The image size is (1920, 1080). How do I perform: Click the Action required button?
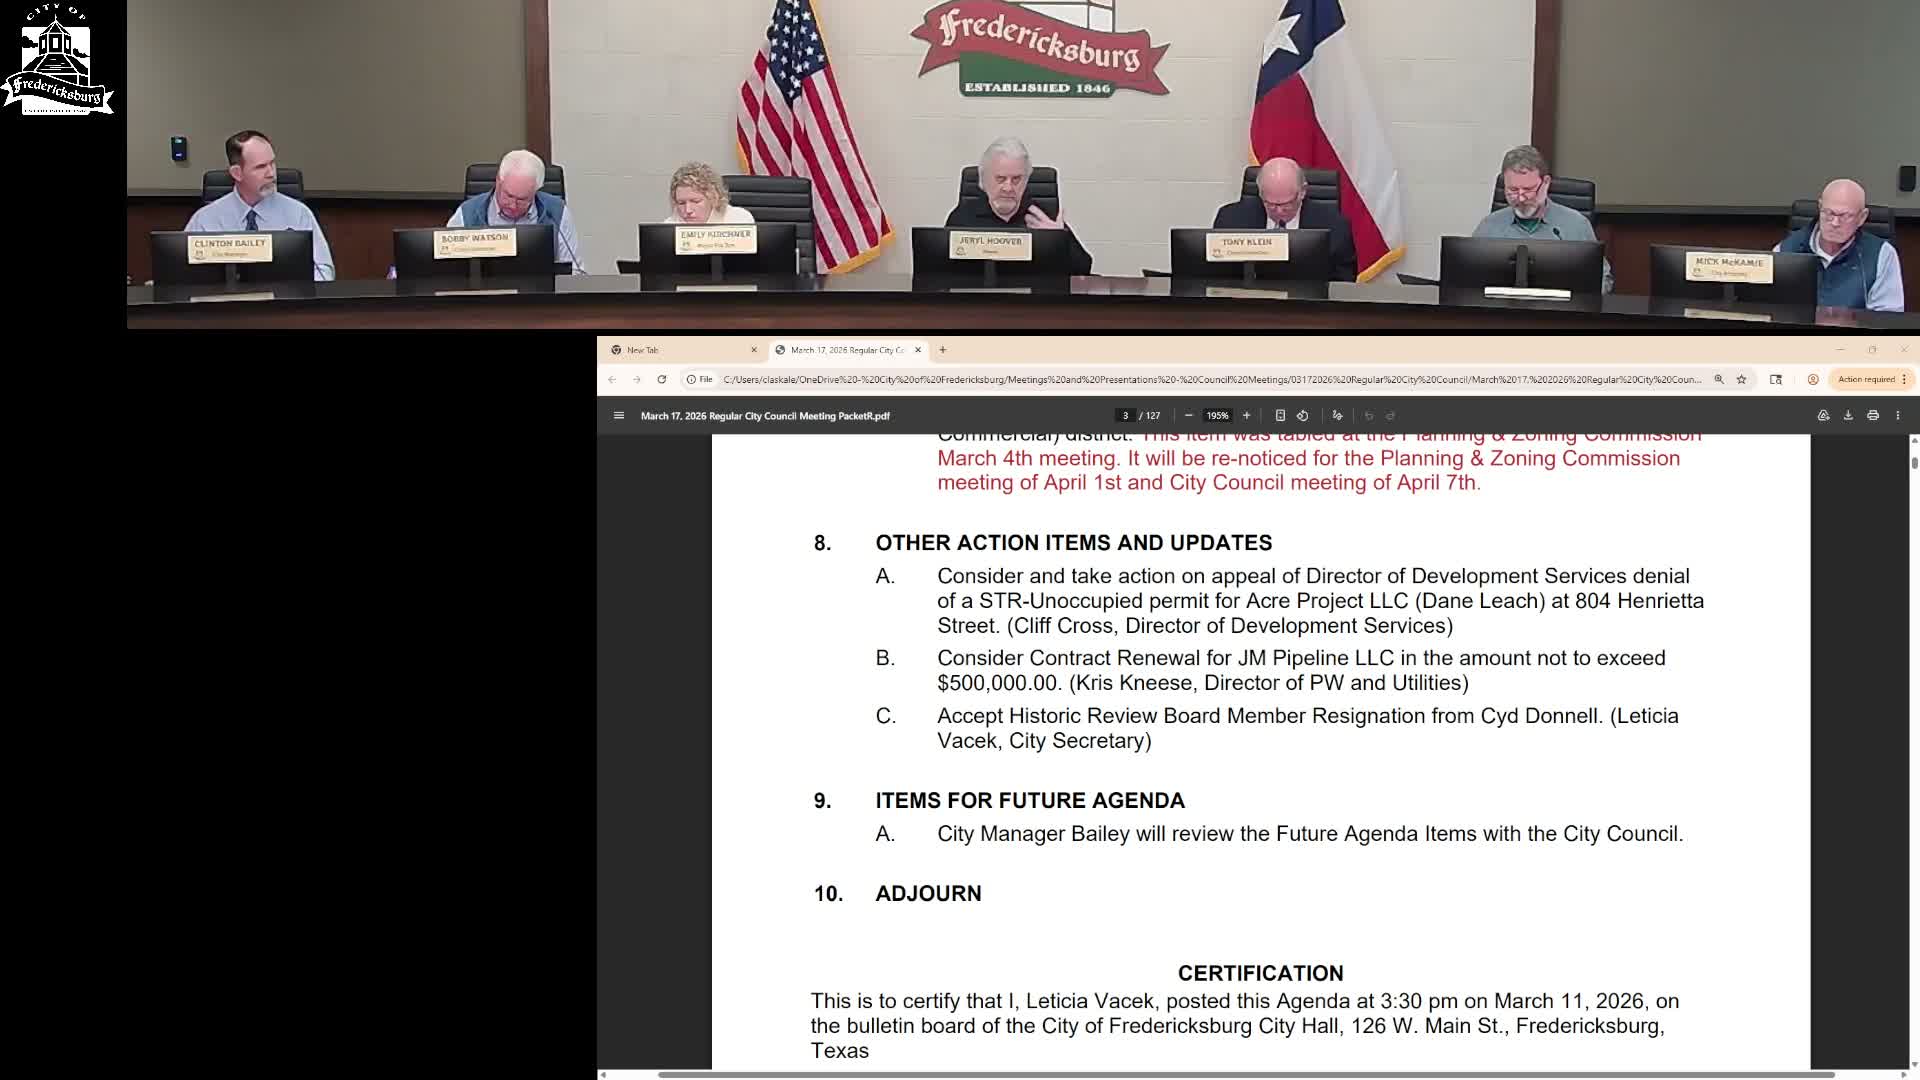pos(1867,380)
